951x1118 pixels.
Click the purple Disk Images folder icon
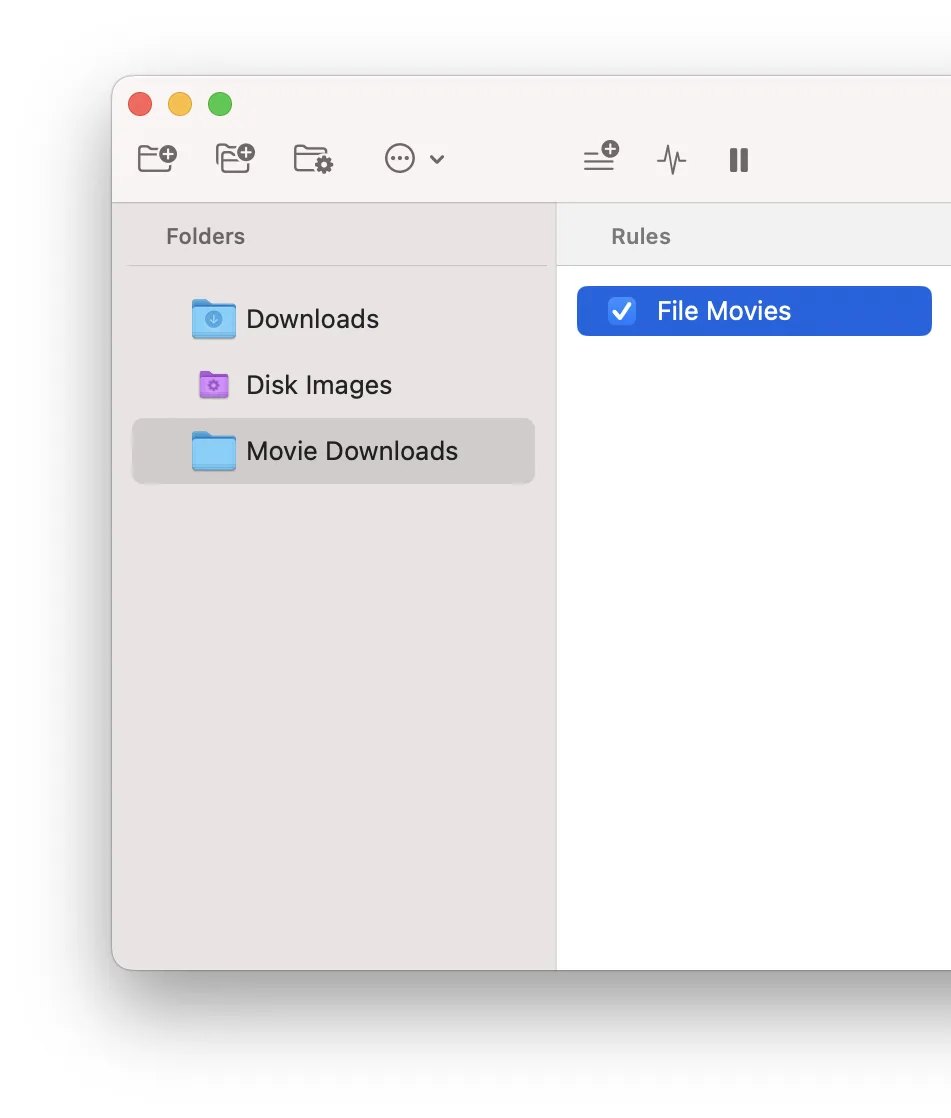click(214, 385)
